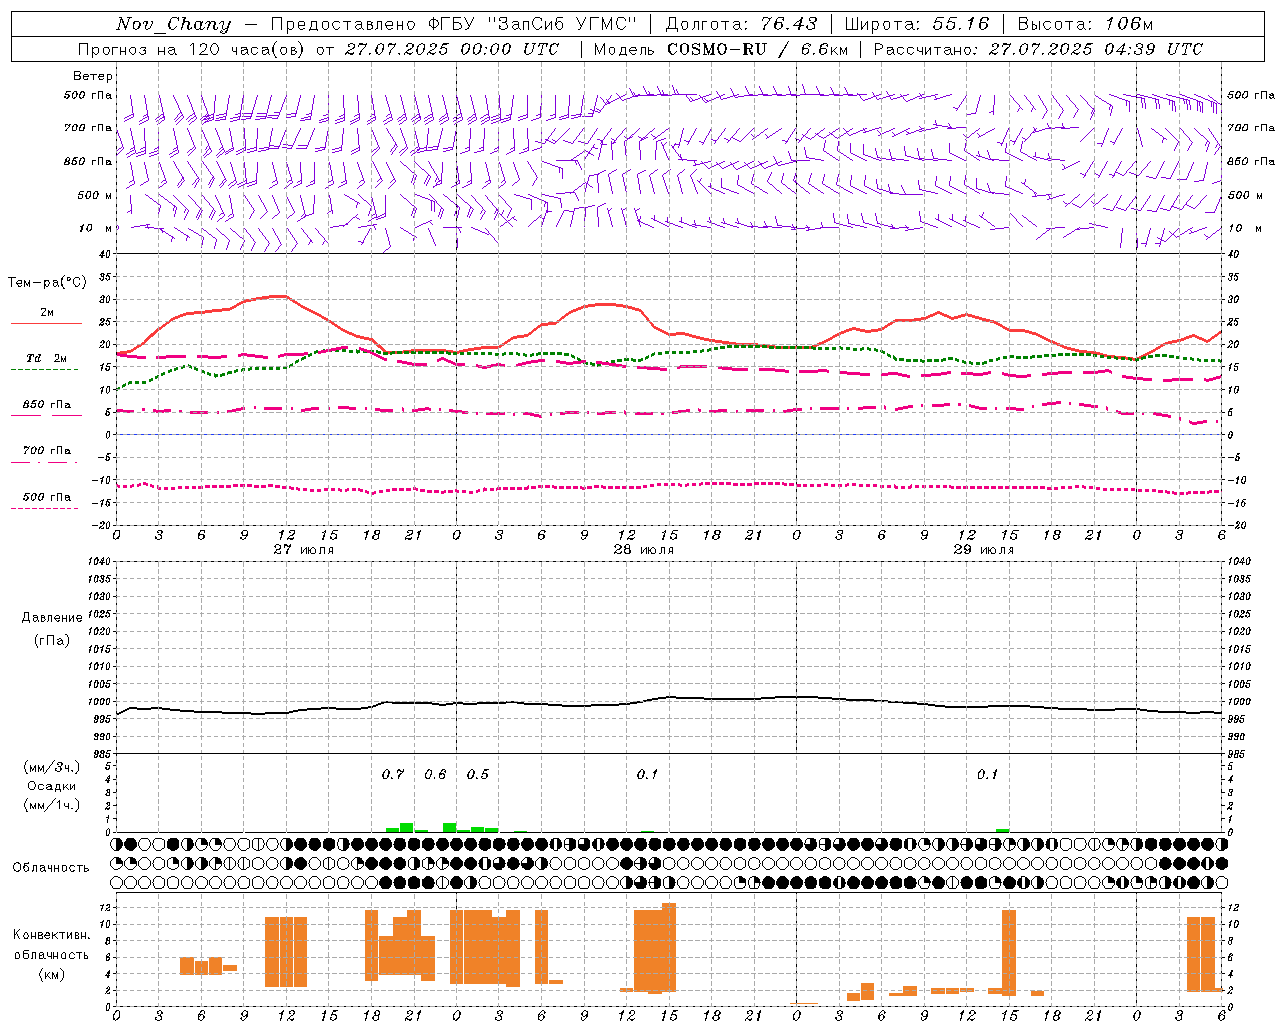Click 850 гПа in the temperature legend
The width and height of the screenshot is (1280, 1024).
click(x=46, y=405)
